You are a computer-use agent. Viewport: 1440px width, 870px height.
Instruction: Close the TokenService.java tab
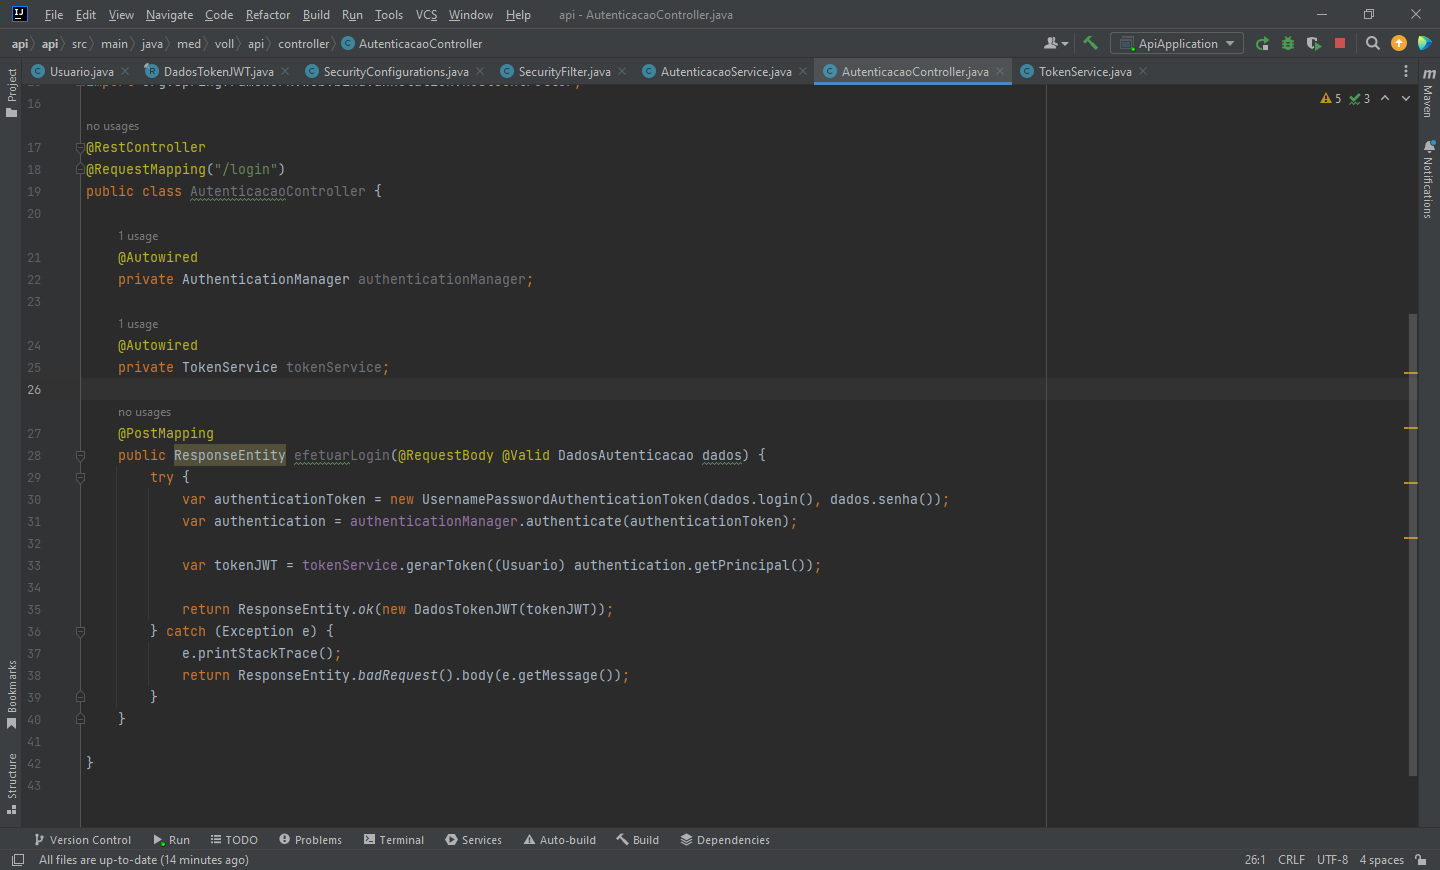pyautogui.click(x=1143, y=71)
